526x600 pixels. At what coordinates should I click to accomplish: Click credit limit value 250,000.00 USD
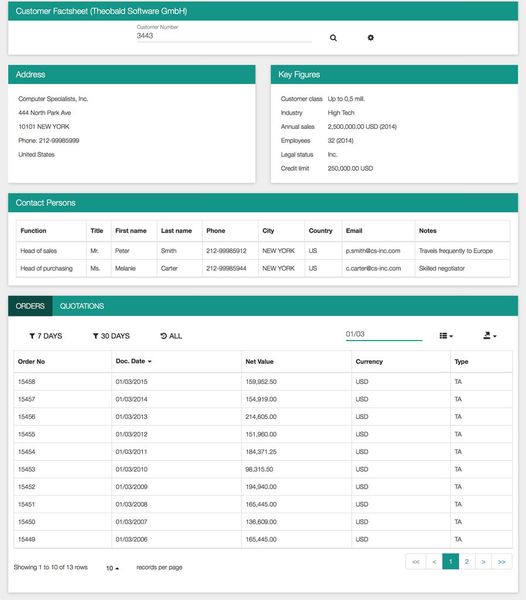(350, 168)
